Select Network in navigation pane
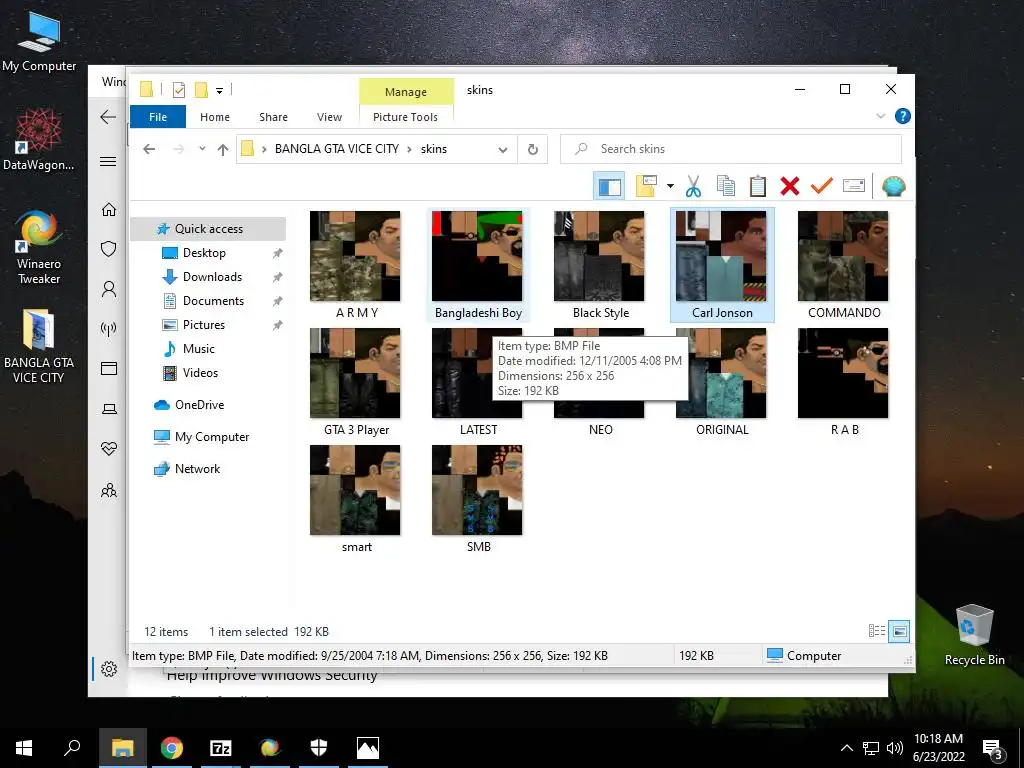The image size is (1024, 768). point(197,469)
